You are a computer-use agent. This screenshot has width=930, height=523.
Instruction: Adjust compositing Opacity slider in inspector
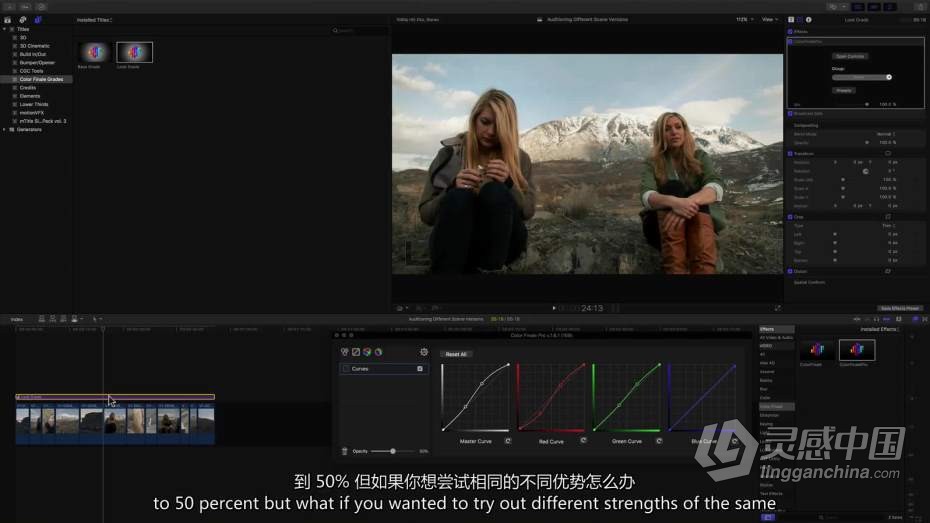point(867,143)
